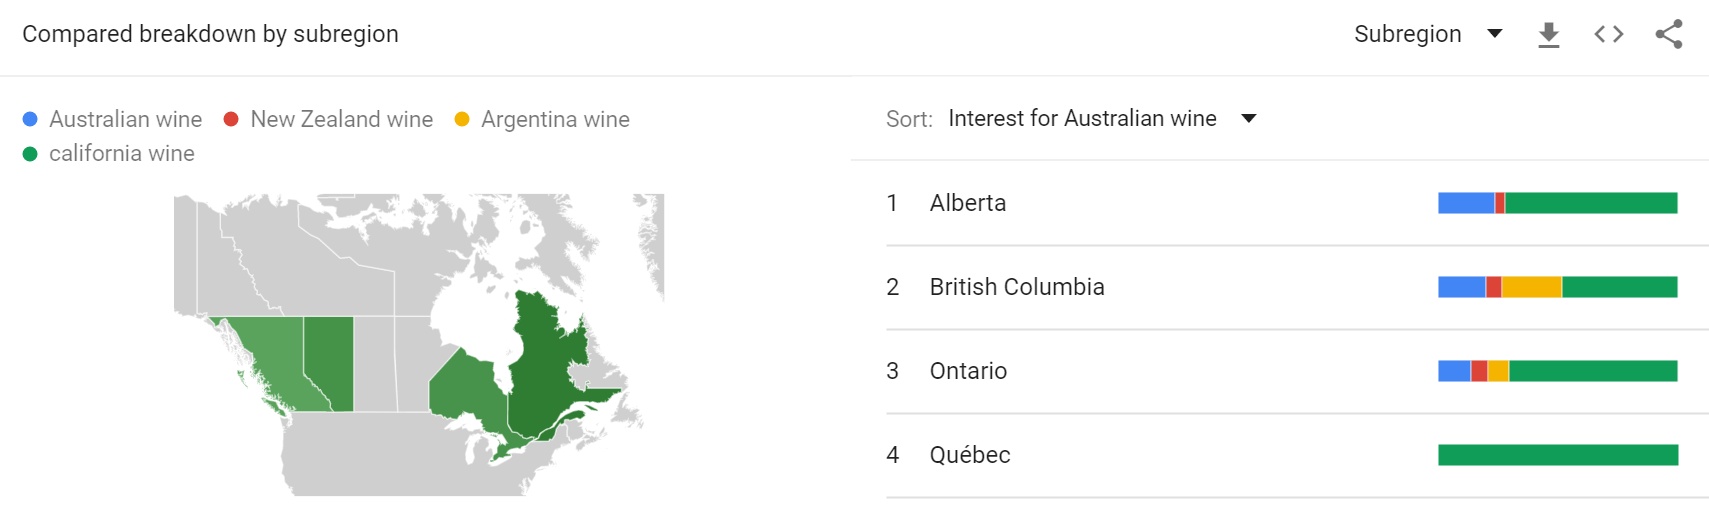Open the Québec subregion row
This screenshot has width=1709, height=508.
click(x=969, y=455)
